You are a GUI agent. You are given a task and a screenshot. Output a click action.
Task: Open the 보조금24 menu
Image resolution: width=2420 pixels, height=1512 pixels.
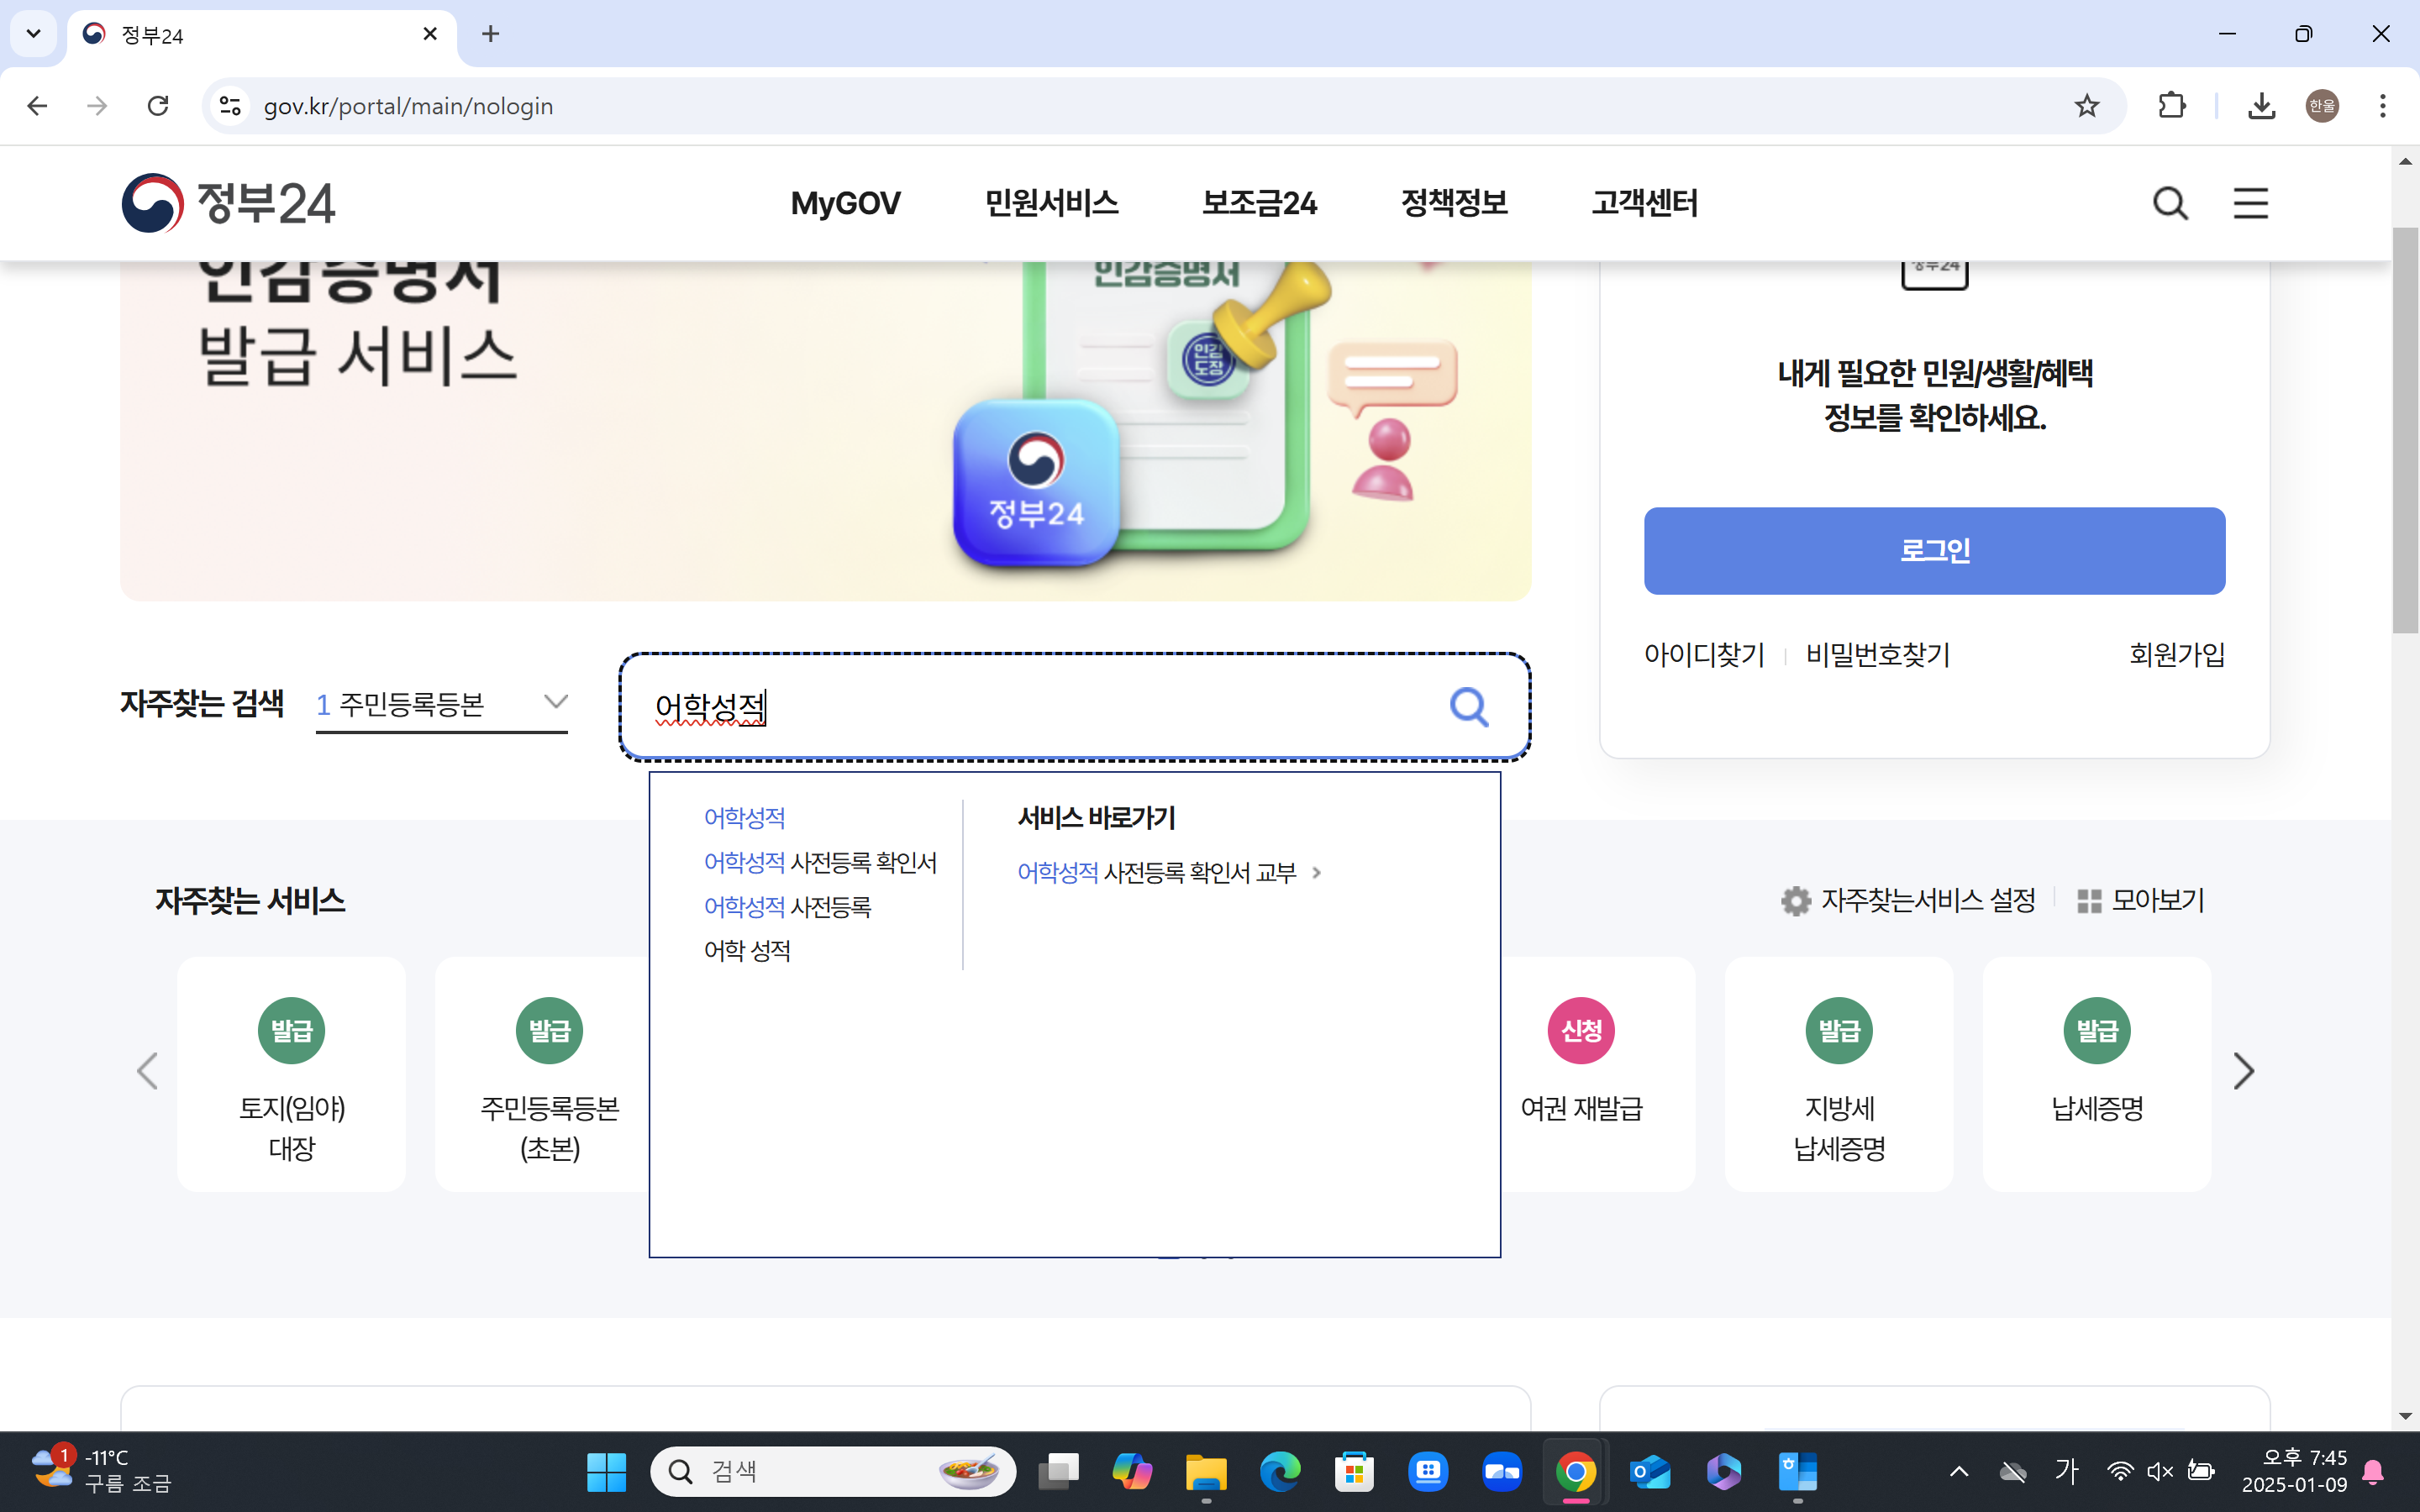(x=1259, y=203)
